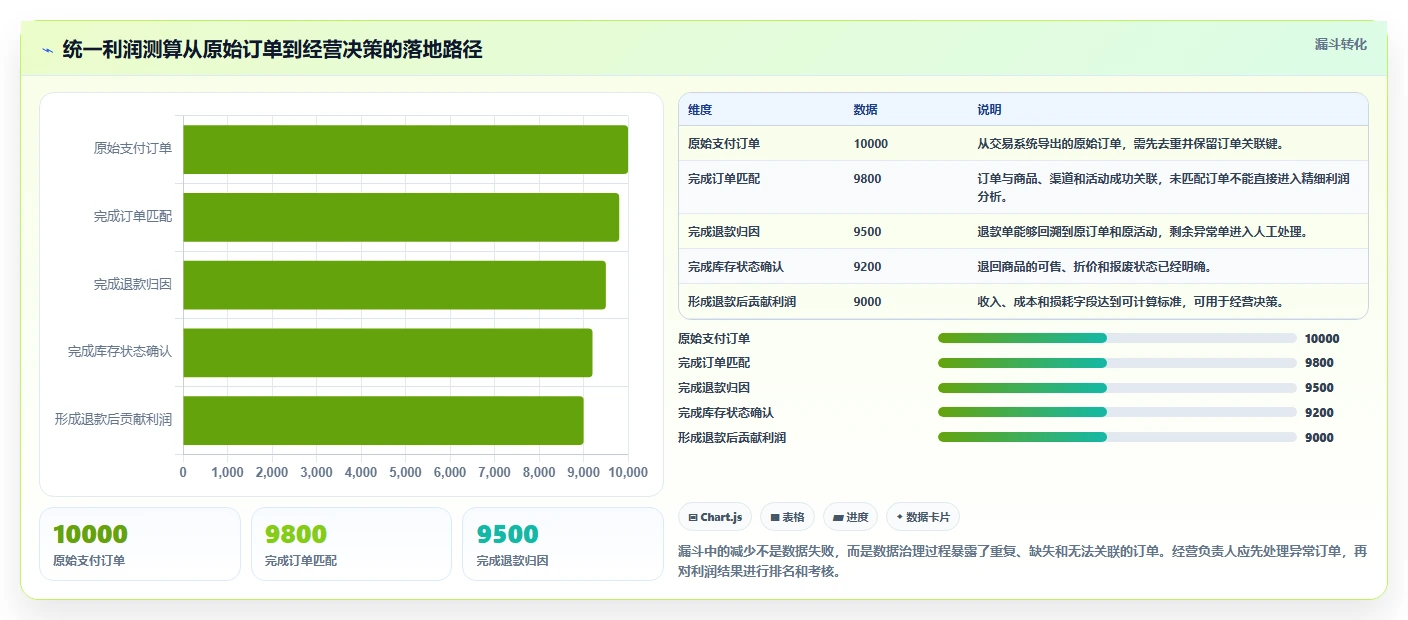Click the 原始支付订单 progress bar

1117,338
